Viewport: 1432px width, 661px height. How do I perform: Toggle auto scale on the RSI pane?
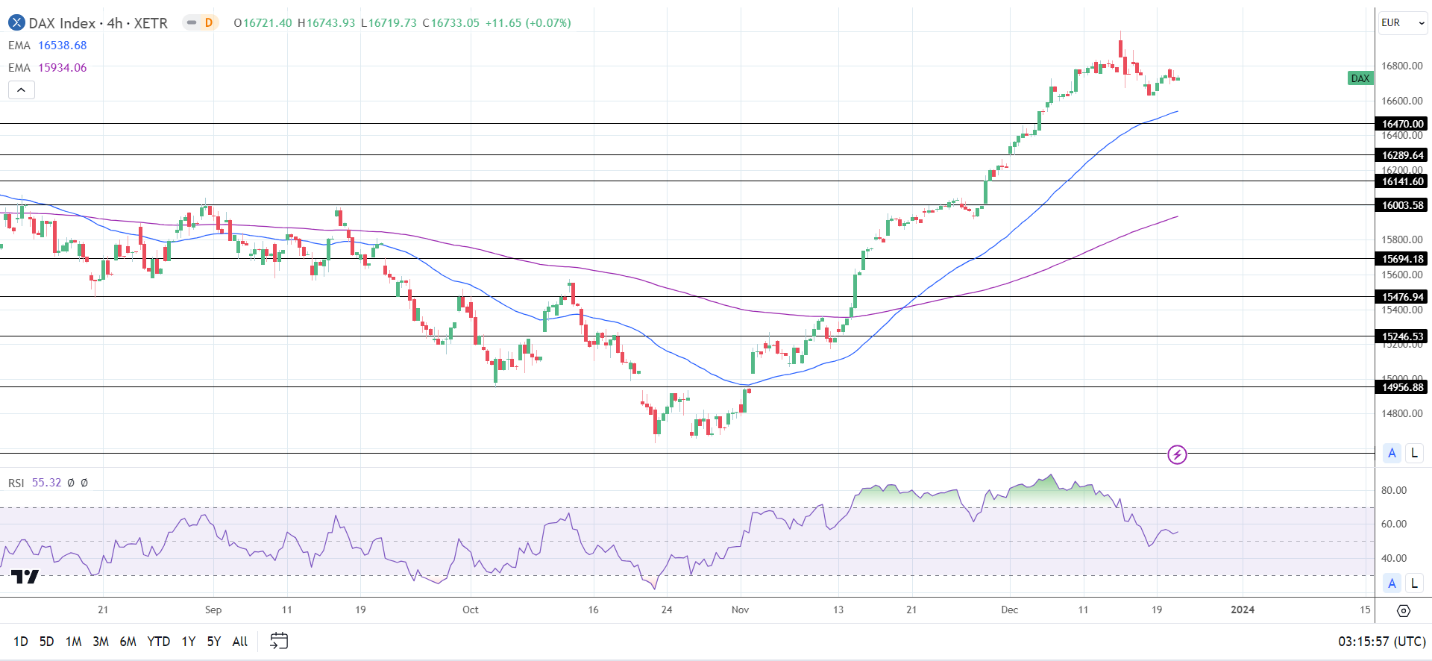pos(1391,583)
